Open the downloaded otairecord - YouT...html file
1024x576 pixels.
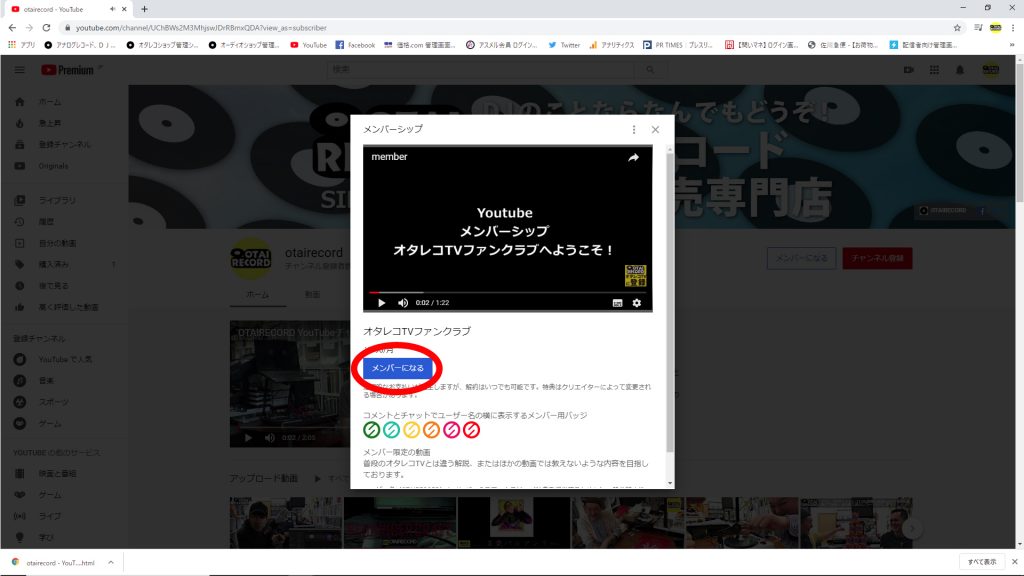tap(54, 562)
